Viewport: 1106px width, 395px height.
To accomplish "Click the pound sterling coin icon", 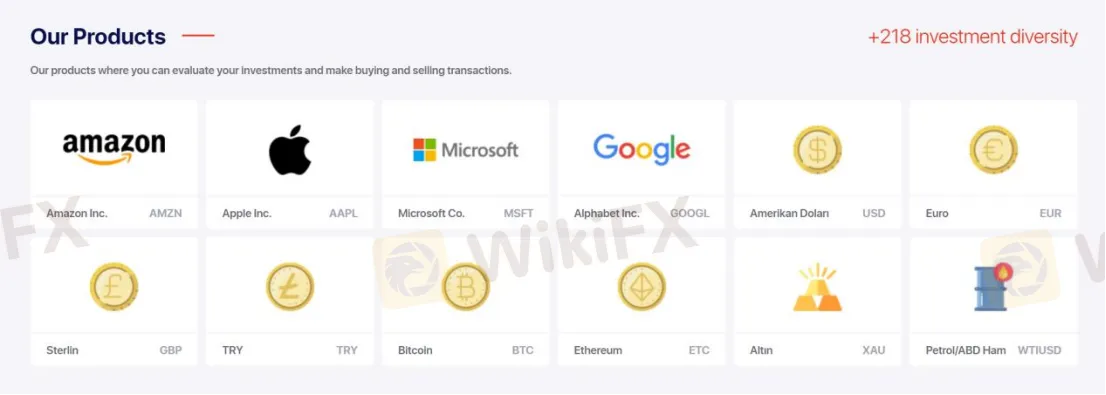I will point(114,286).
